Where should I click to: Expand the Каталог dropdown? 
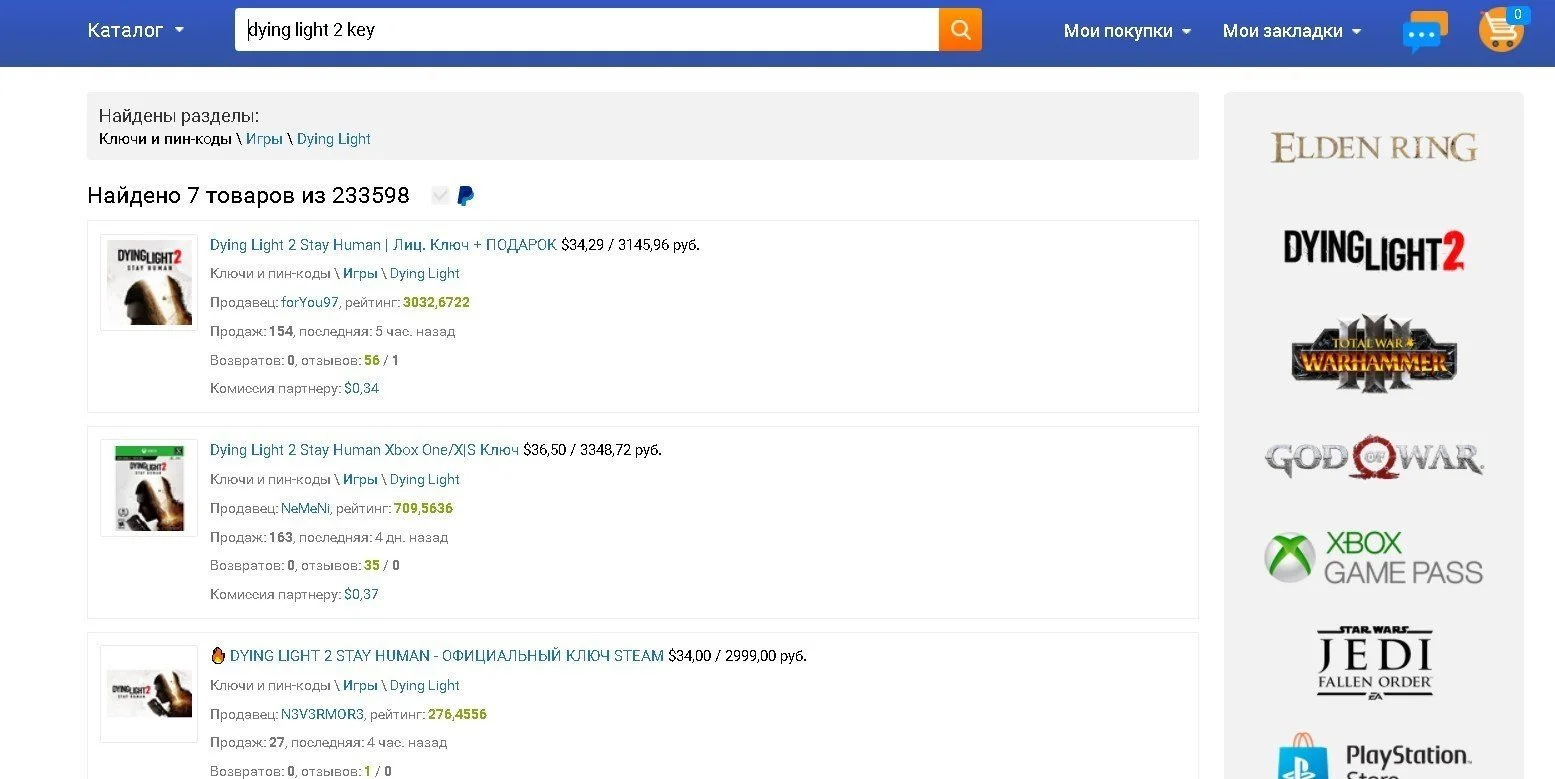coord(136,30)
